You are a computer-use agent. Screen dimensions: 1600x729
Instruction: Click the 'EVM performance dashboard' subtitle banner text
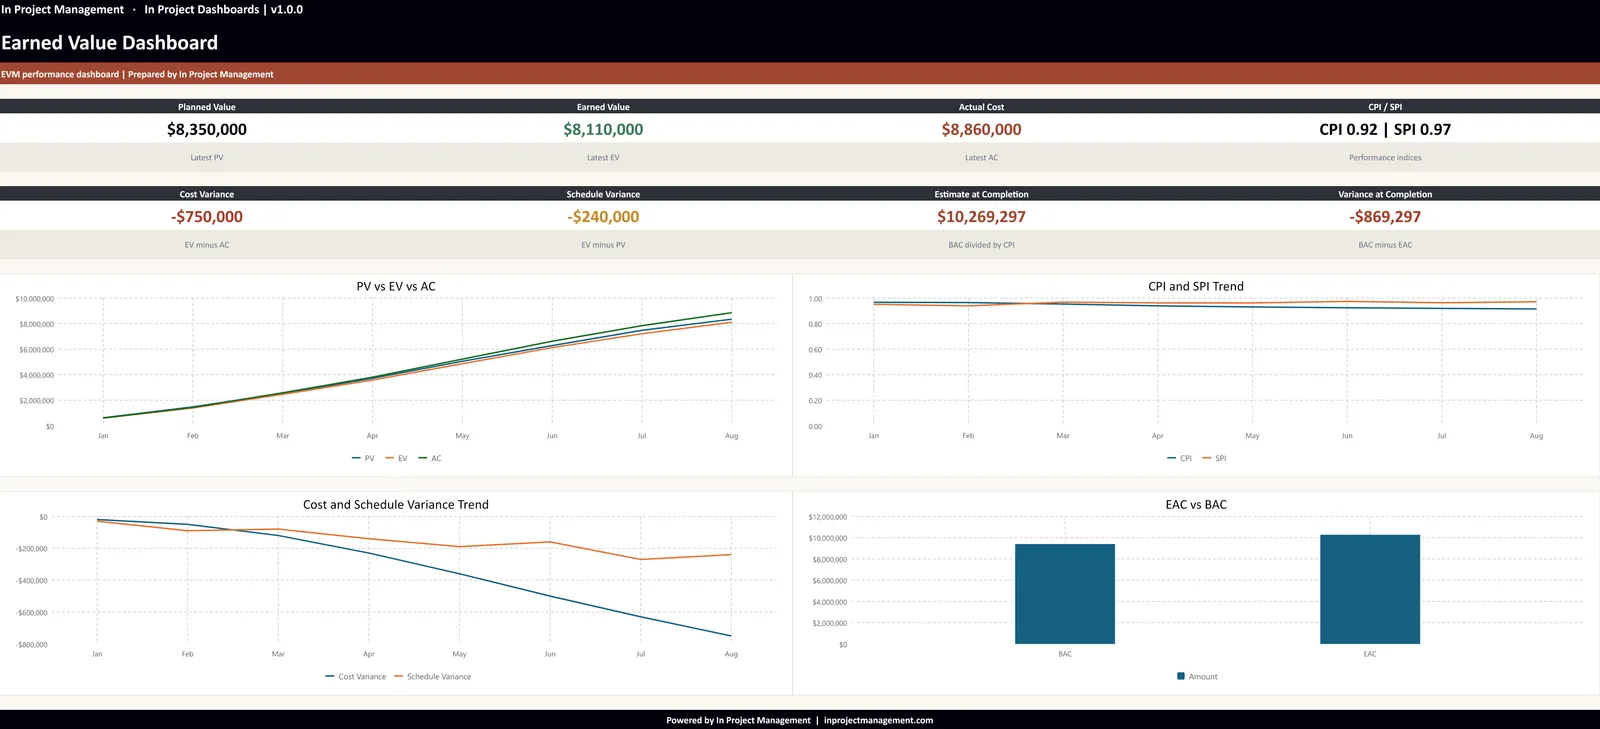(60, 74)
